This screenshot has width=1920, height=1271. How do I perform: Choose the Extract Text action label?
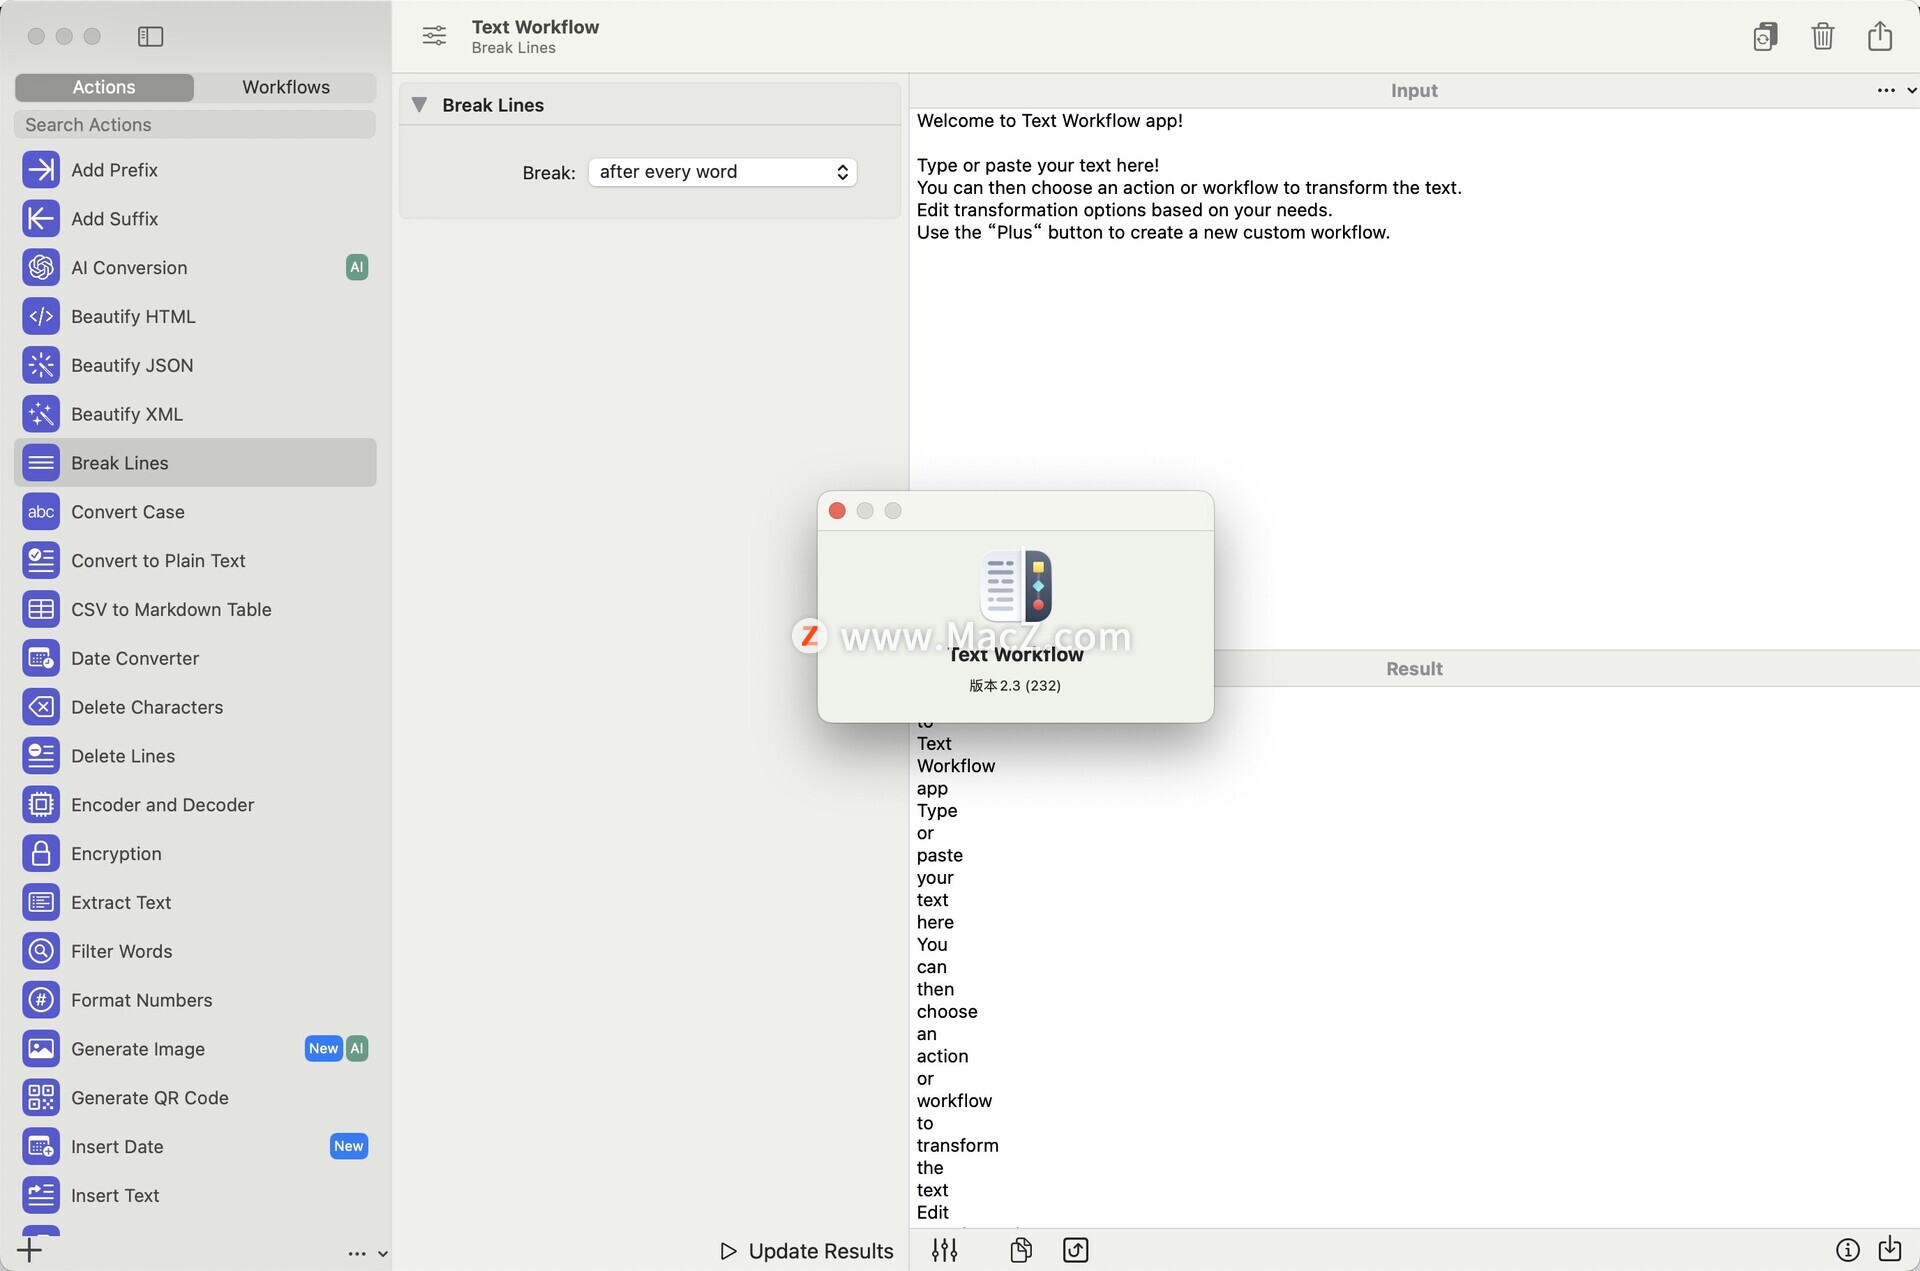click(121, 903)
